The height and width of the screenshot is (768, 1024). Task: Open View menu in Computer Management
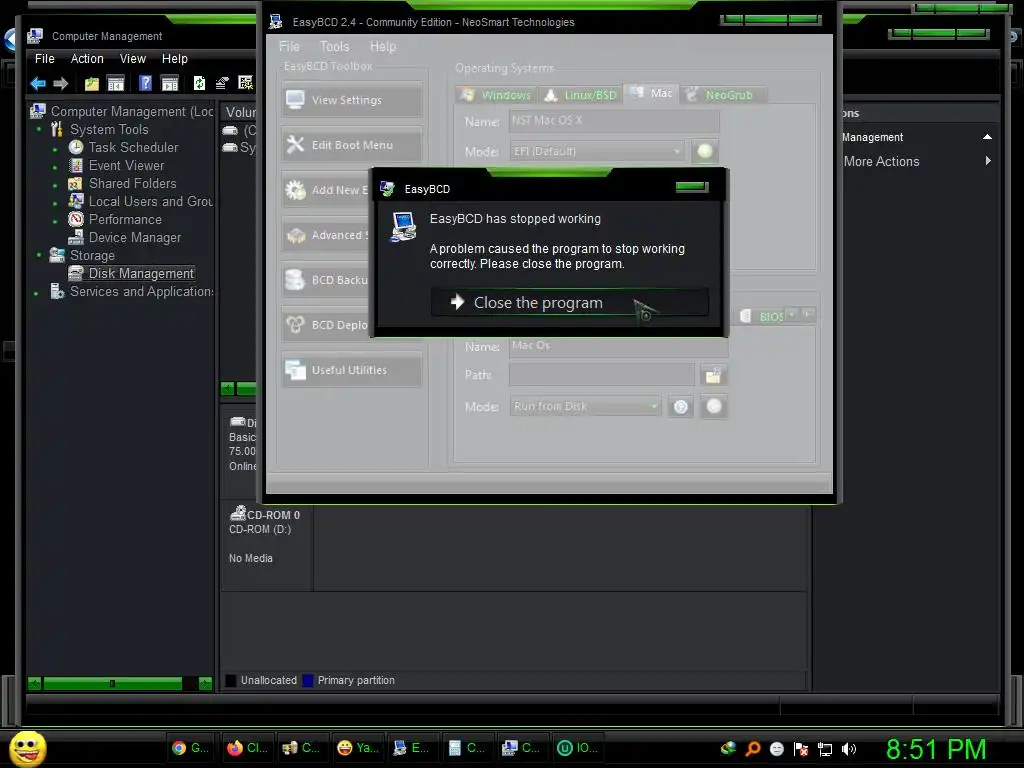[133, 59]
